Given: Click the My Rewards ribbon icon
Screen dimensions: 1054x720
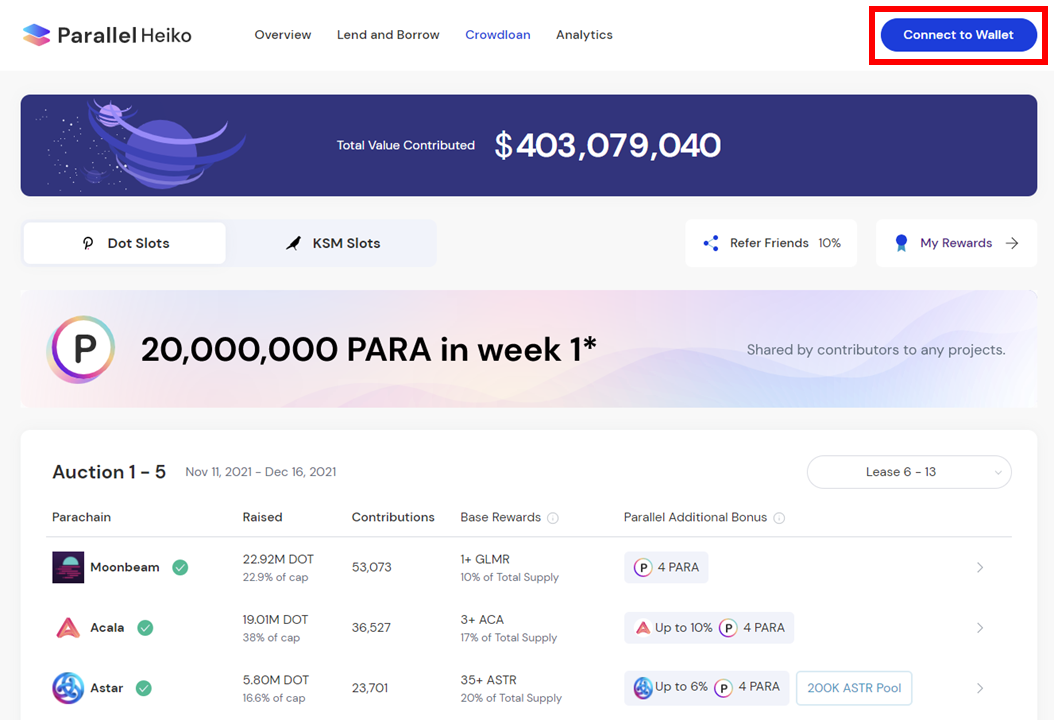Looking at the screenshot, I should 901,243.
